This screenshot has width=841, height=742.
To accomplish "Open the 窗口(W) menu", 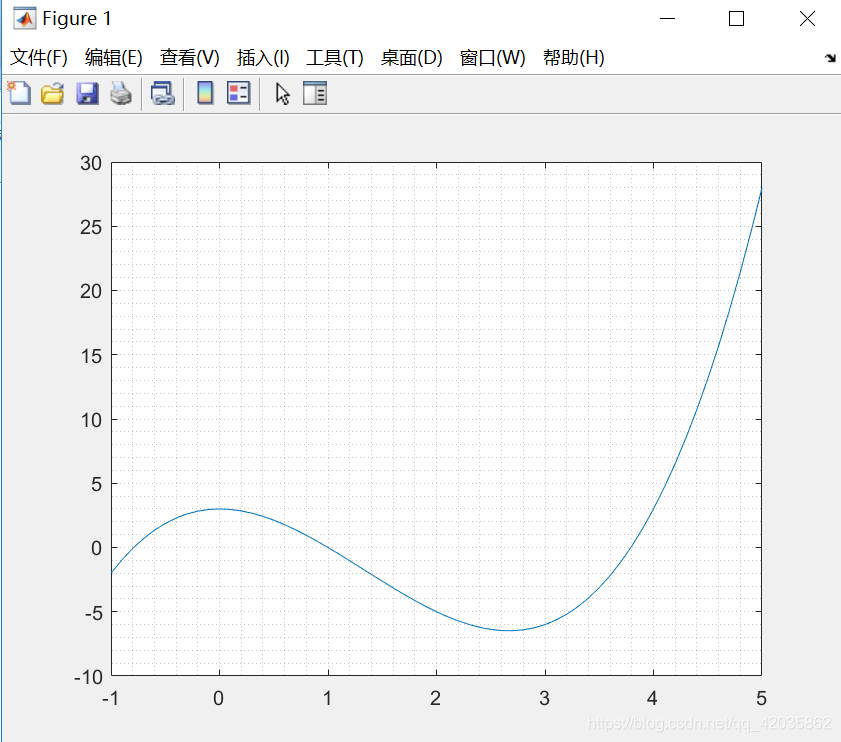I will pyautogui.click(x=492, y=57).
